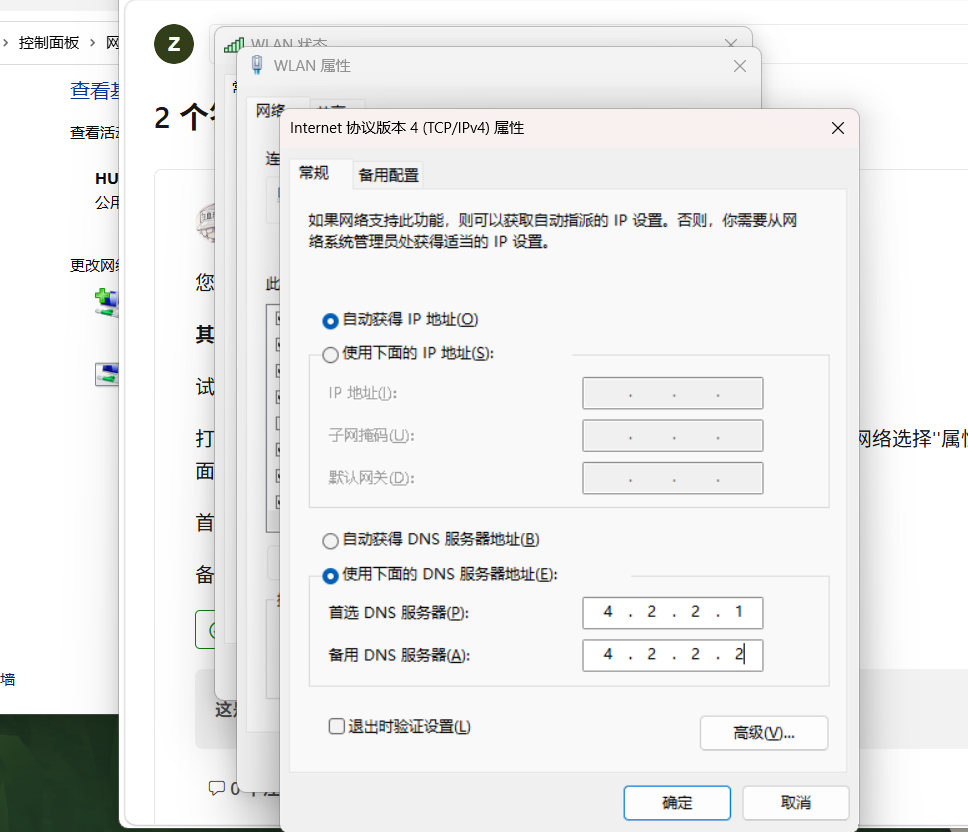Click the network setup icon under 更改网络

107,302
